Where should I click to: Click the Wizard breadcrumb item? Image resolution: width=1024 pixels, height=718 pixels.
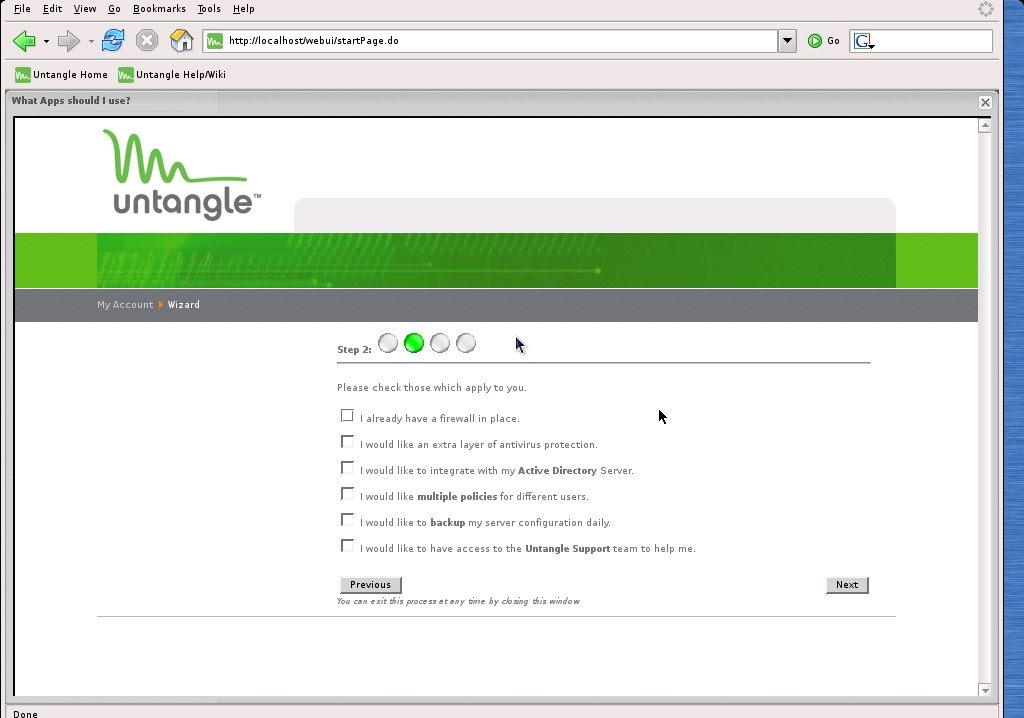(x=184, y=304)
